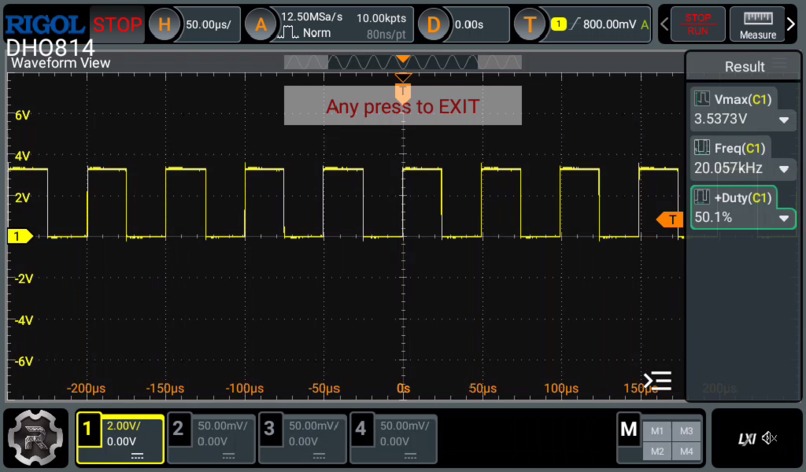Screen dimensions: 806x472
Task: Toggle channel 2 on/off
Action: coord(178,428)
